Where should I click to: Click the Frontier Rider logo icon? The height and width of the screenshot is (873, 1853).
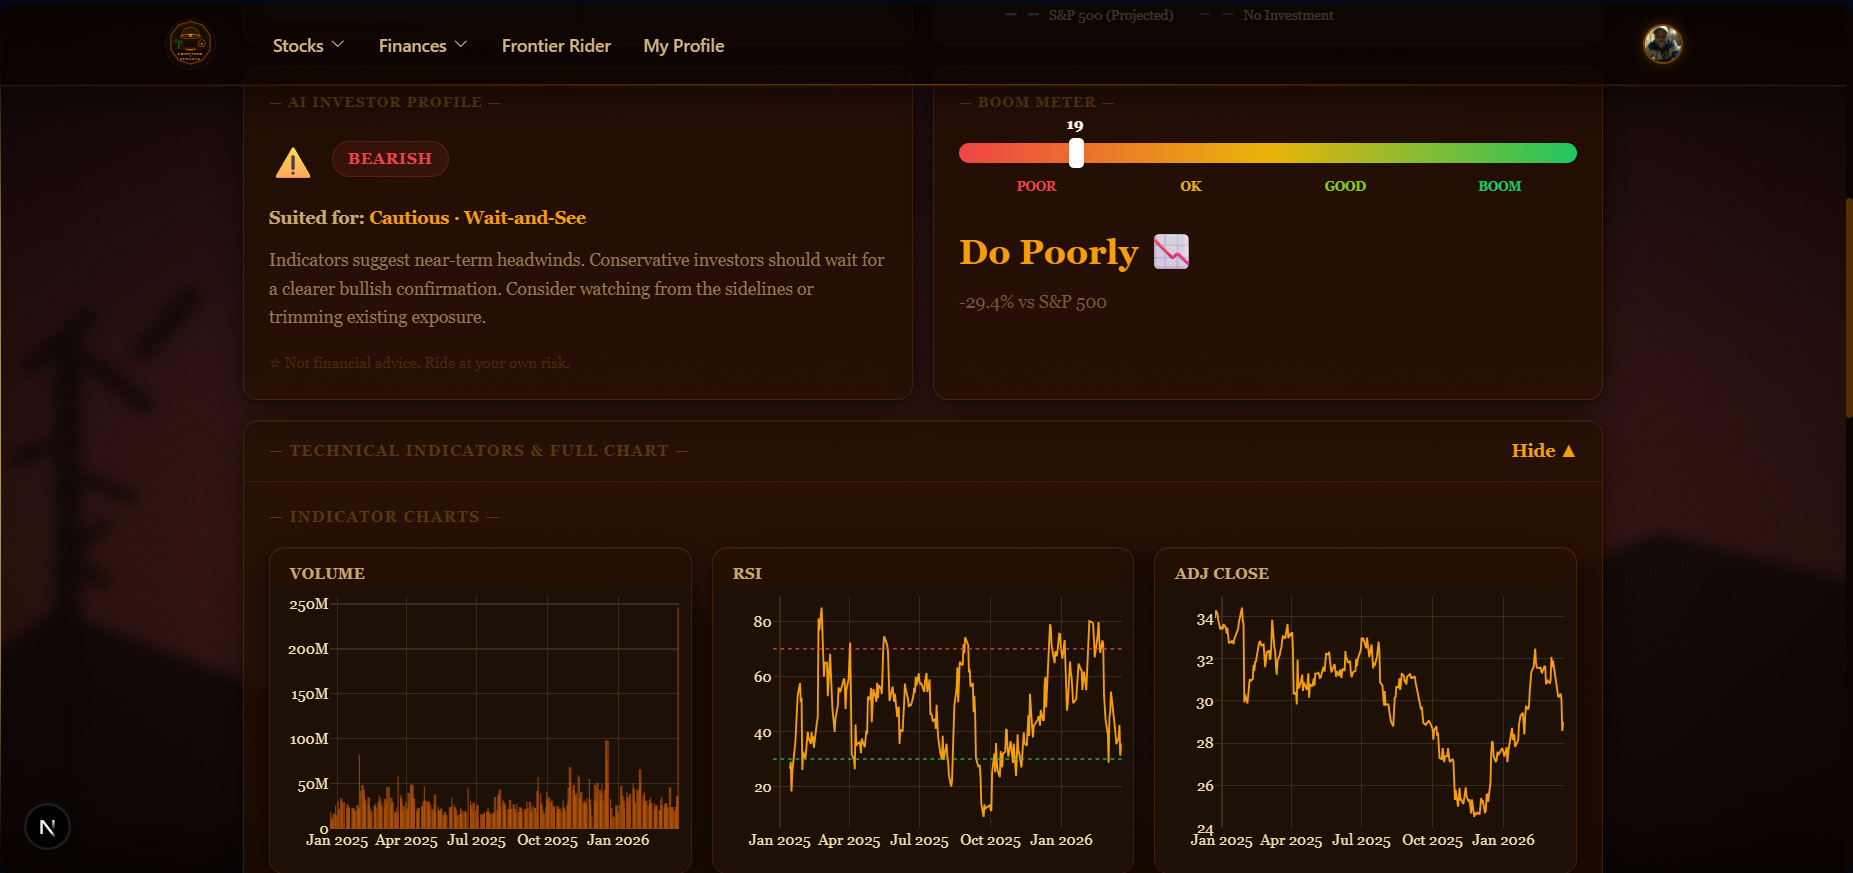[x=189, y=44]
